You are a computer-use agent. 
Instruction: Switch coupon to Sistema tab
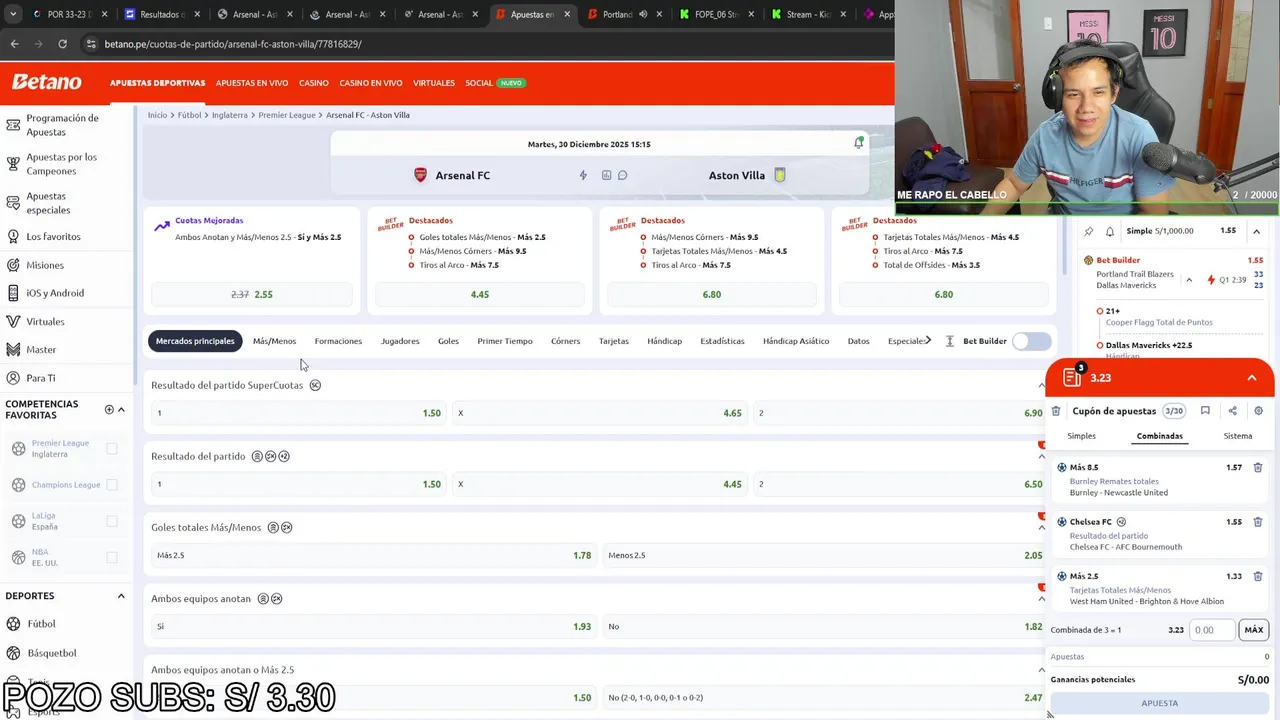coord(1237,436)
